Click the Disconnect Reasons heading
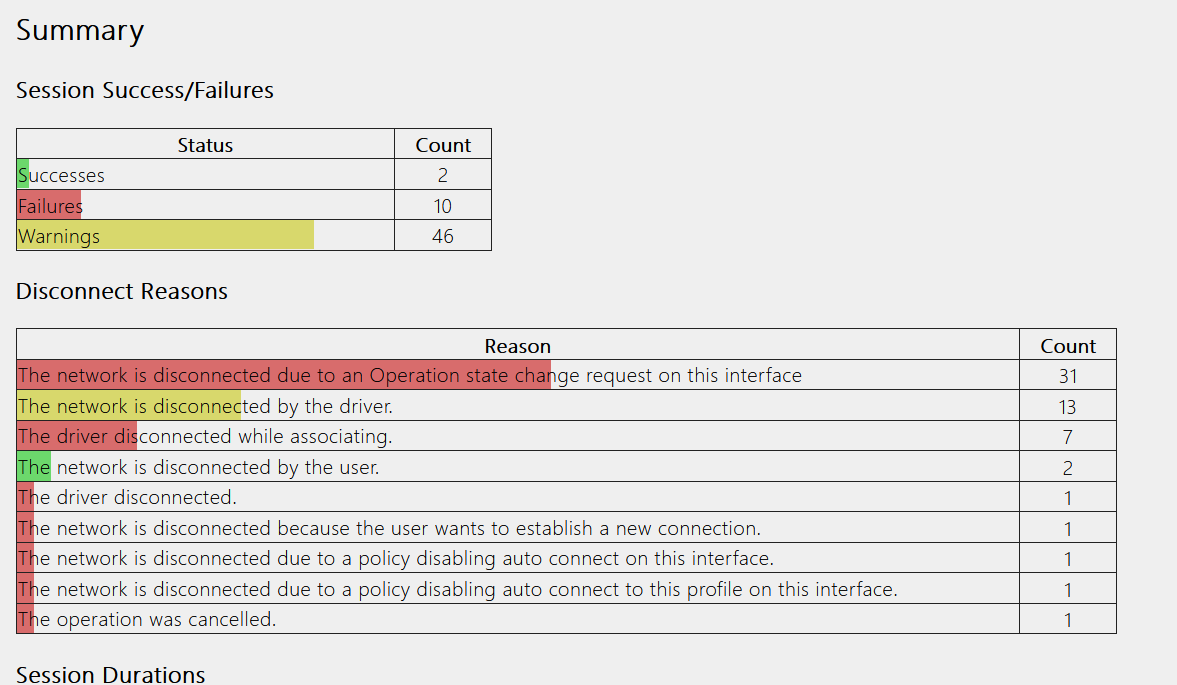This screenshot has height=685, width=1177. tap(122, 291)
